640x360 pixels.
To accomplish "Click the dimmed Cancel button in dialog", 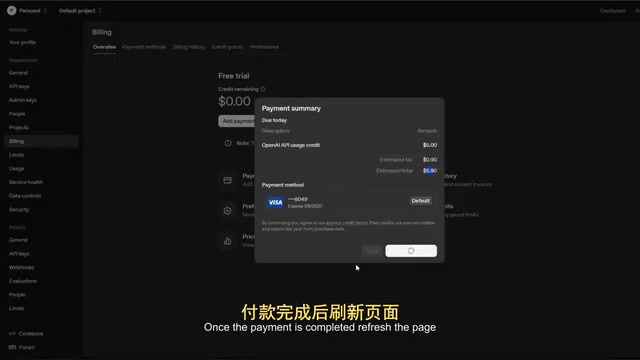I will pyautogui.click(x=372, y=251).
